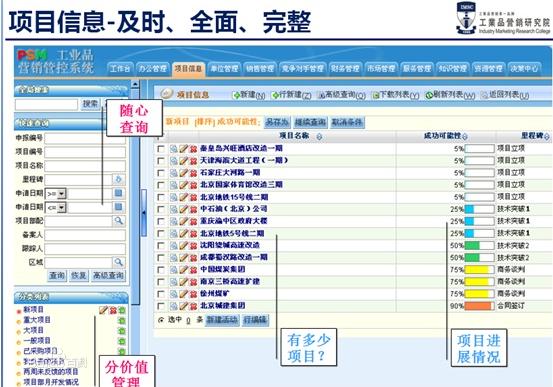This screenshot has height=387, width=553.
Task: Edit the 中国煤炭集团 row with pencil icon
Action: (183, 270)
